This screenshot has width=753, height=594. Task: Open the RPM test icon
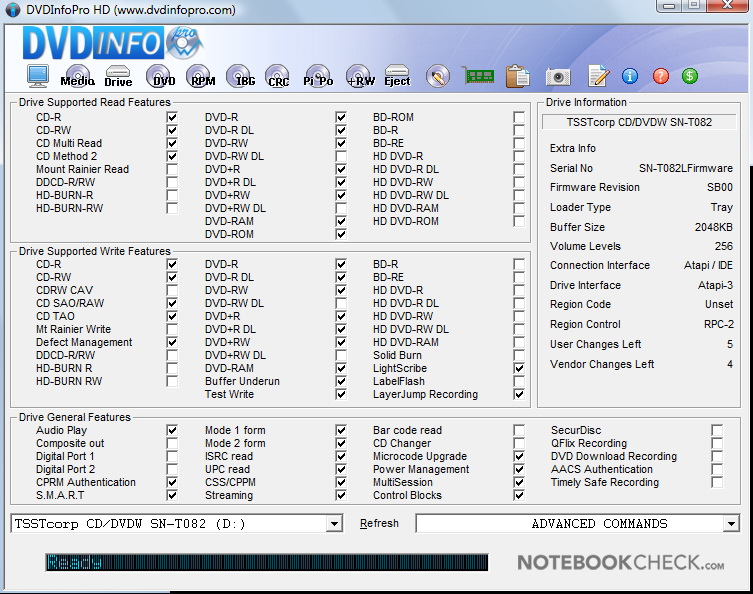click(x=201, y=76)
